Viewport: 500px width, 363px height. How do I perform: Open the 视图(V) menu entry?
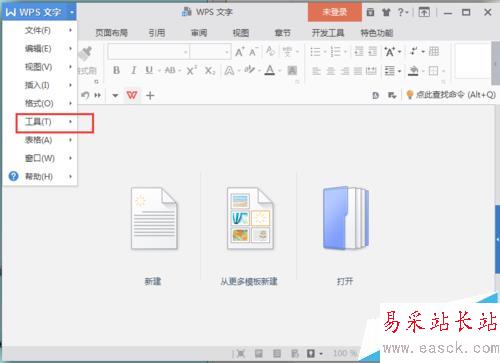point(40,67)
